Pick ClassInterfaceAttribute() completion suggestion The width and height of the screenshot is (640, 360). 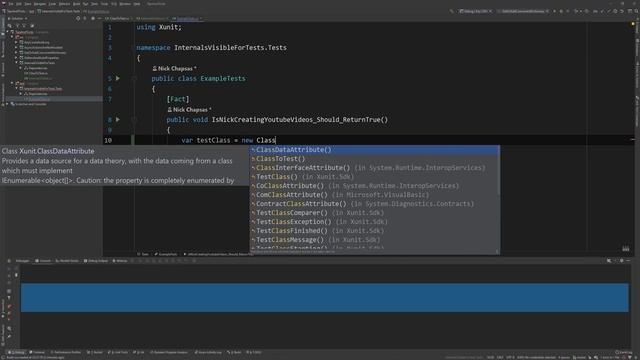click(x=374, y=168)
